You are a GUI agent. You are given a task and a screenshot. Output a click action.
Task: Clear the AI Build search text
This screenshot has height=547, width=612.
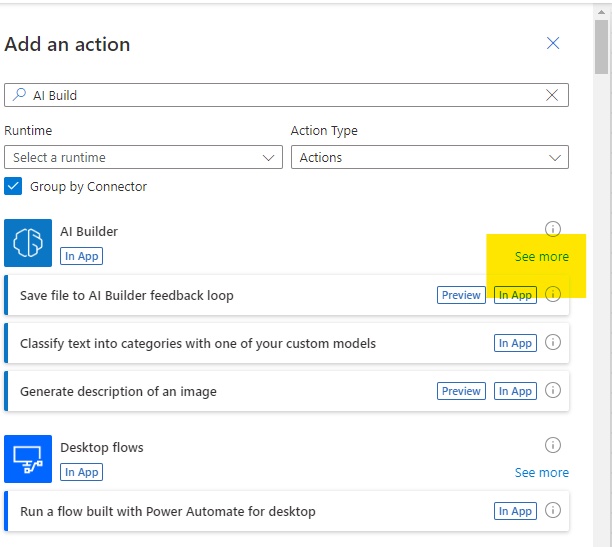tap(552, 95)
